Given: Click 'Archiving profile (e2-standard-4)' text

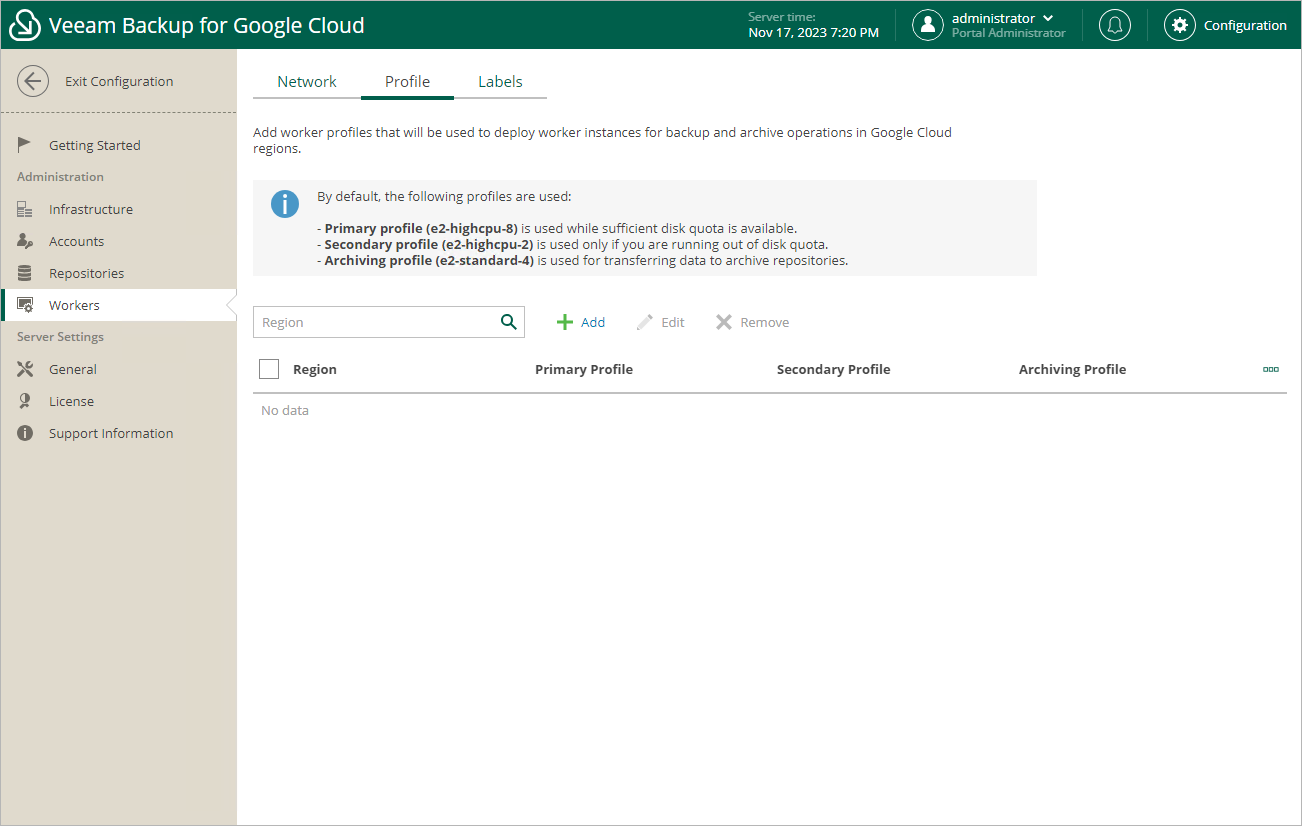Looking at the screenshot, I should coord(429,260).
